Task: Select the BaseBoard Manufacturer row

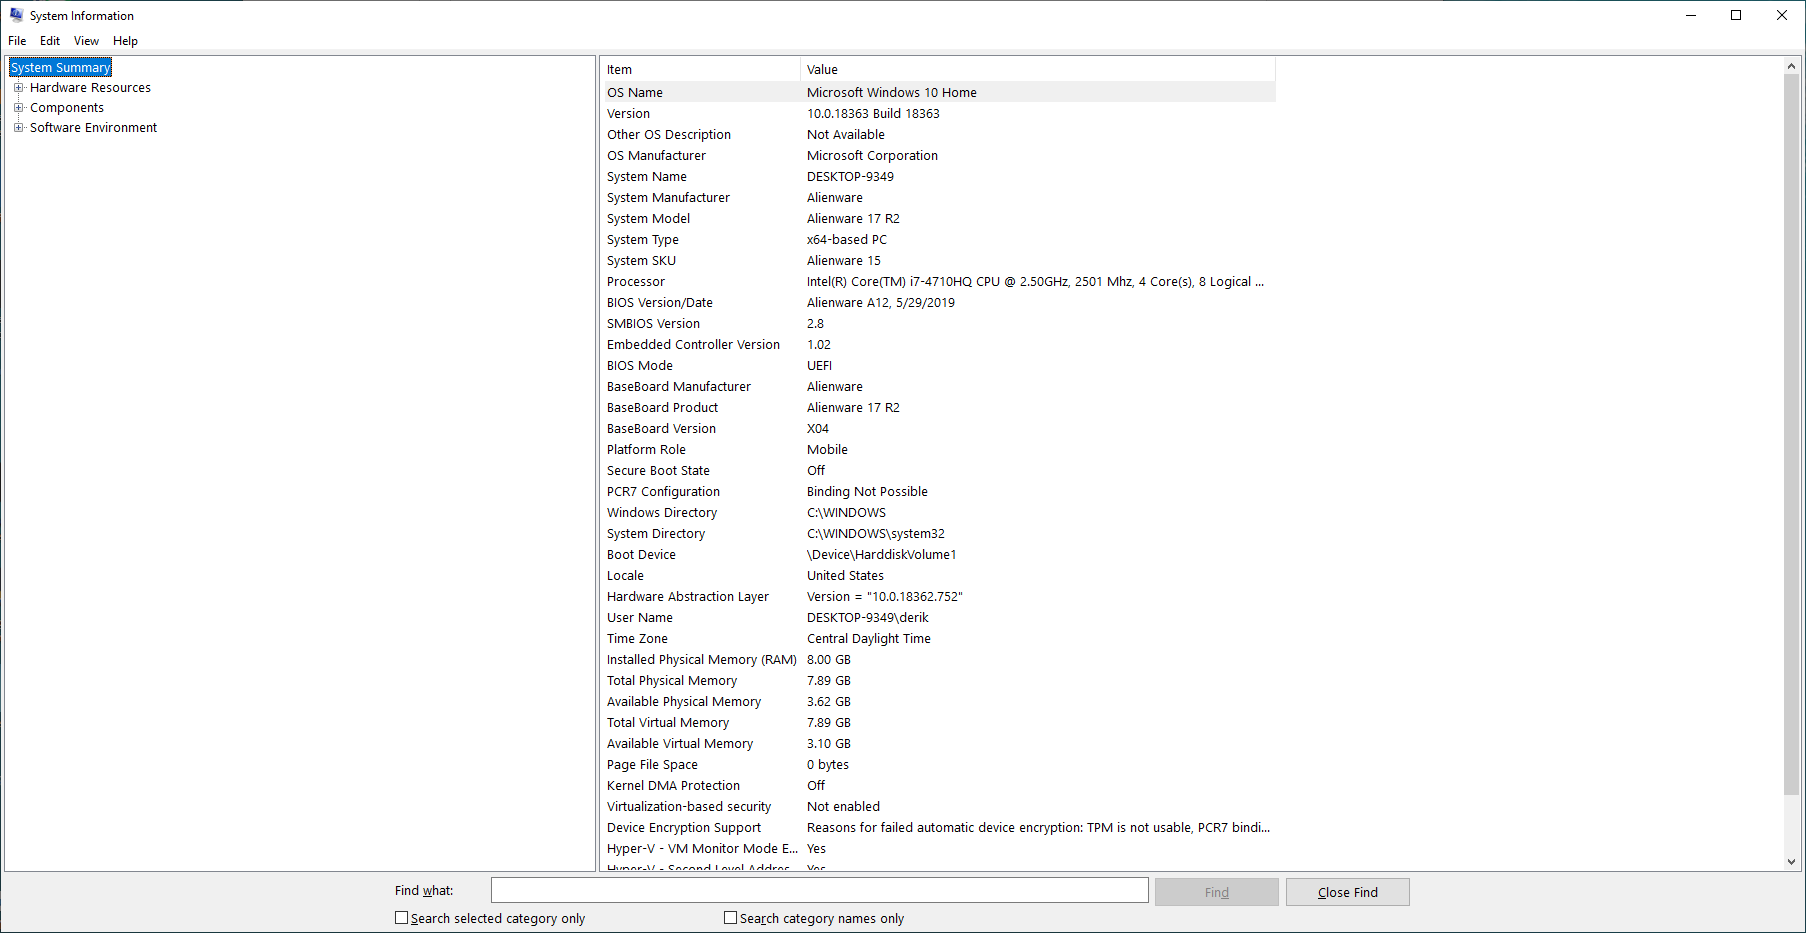Action: (x=938, y=386)
